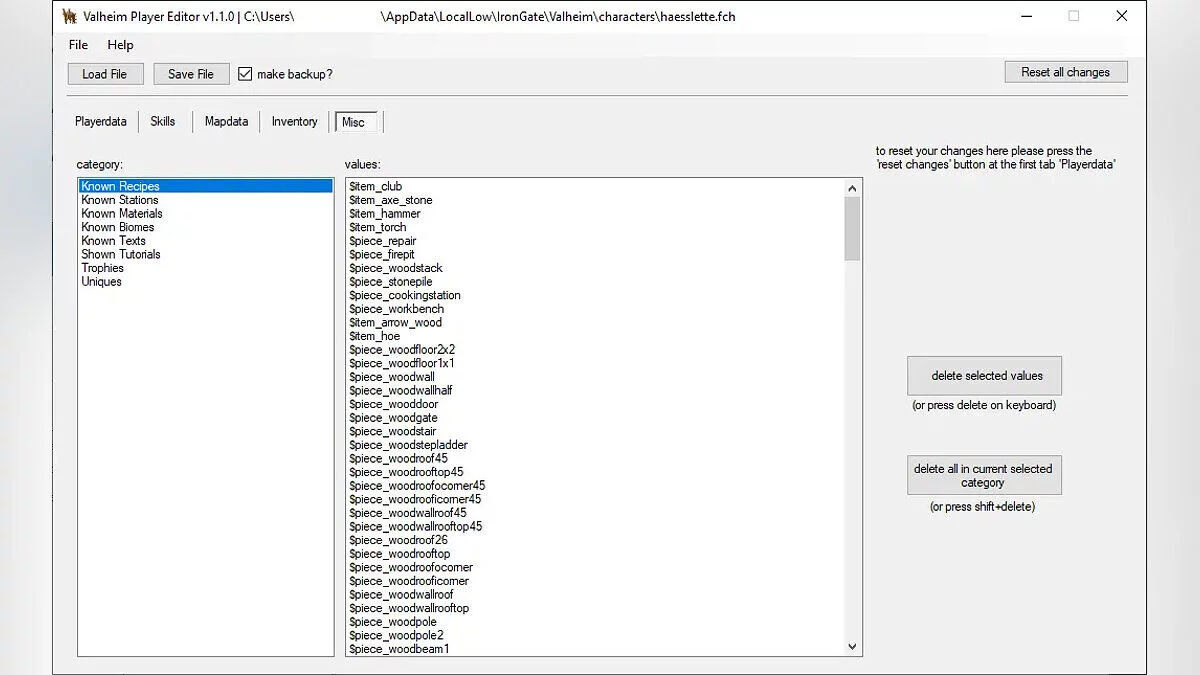Select $piece_workbench in the values list
This screenshot has height=675, width=1200.
pos(396,309)
